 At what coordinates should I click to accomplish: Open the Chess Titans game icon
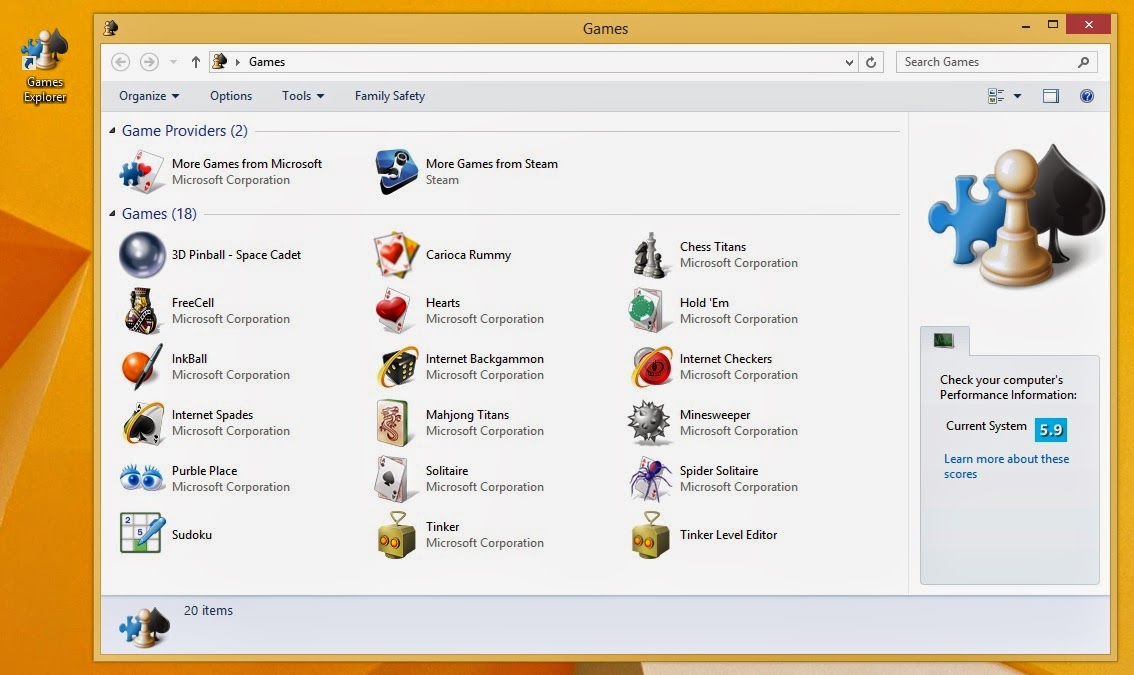point(649,255)
